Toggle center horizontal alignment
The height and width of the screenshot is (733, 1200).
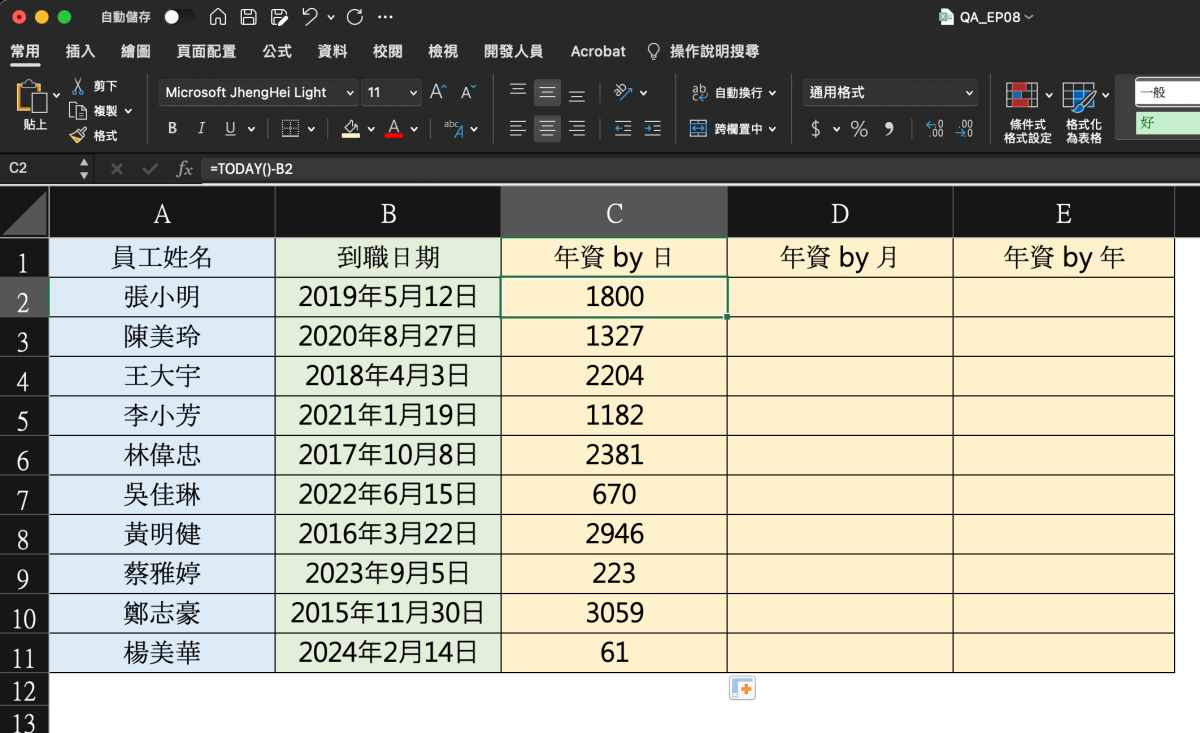tap(547, 128)
